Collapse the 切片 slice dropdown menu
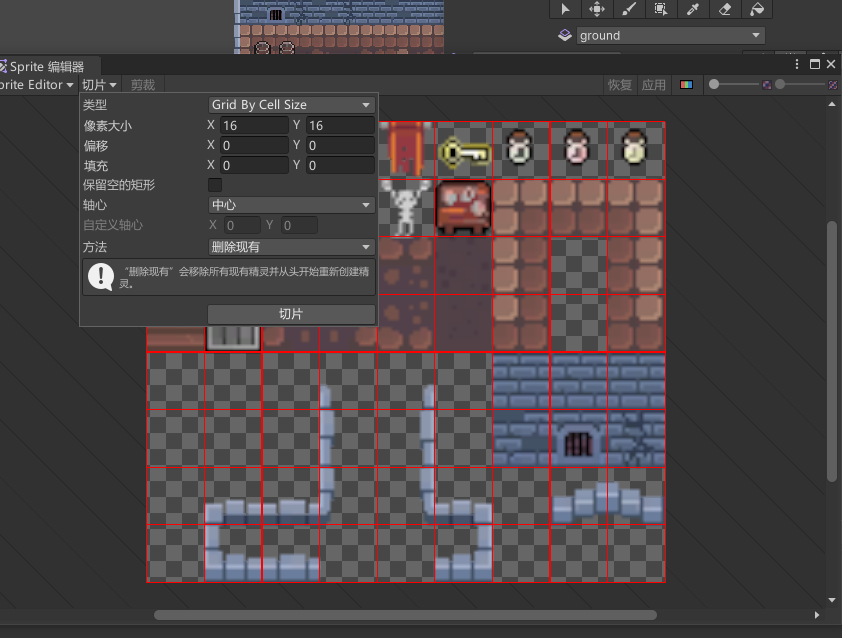This screenshot has width=842, height=638. click(x=99, y=85)
